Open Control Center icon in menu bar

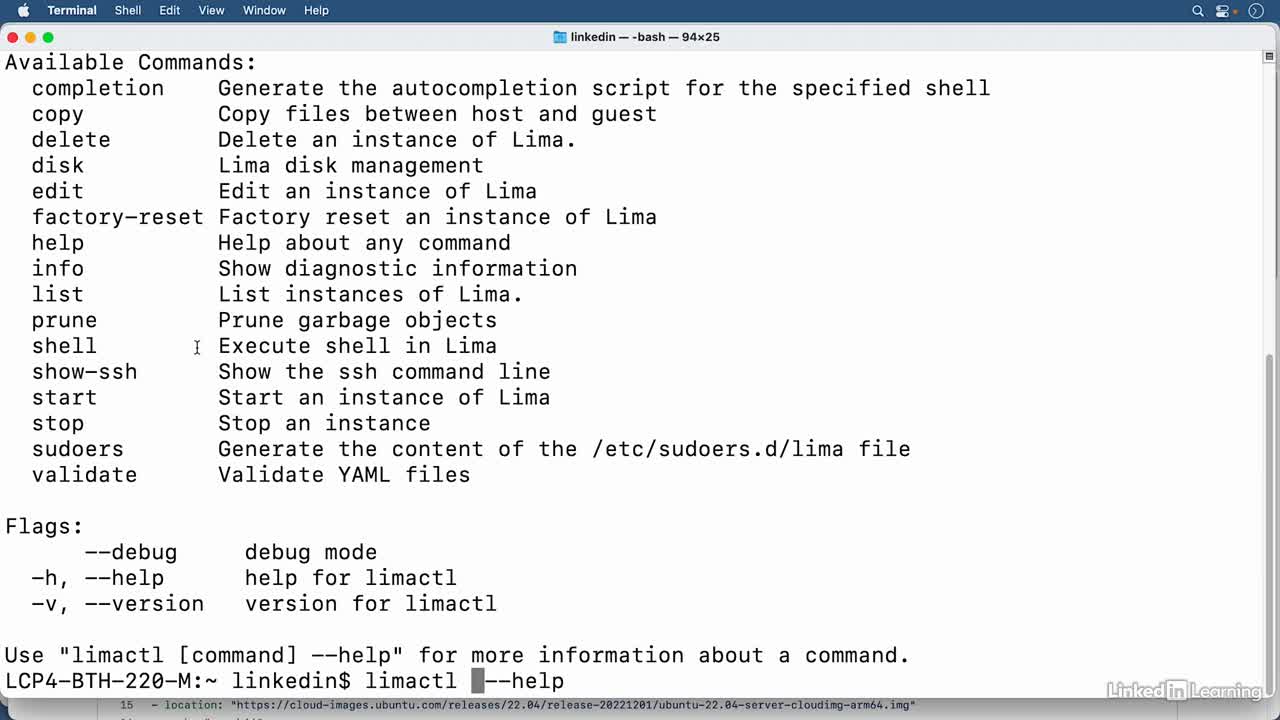click(1222, 11)
